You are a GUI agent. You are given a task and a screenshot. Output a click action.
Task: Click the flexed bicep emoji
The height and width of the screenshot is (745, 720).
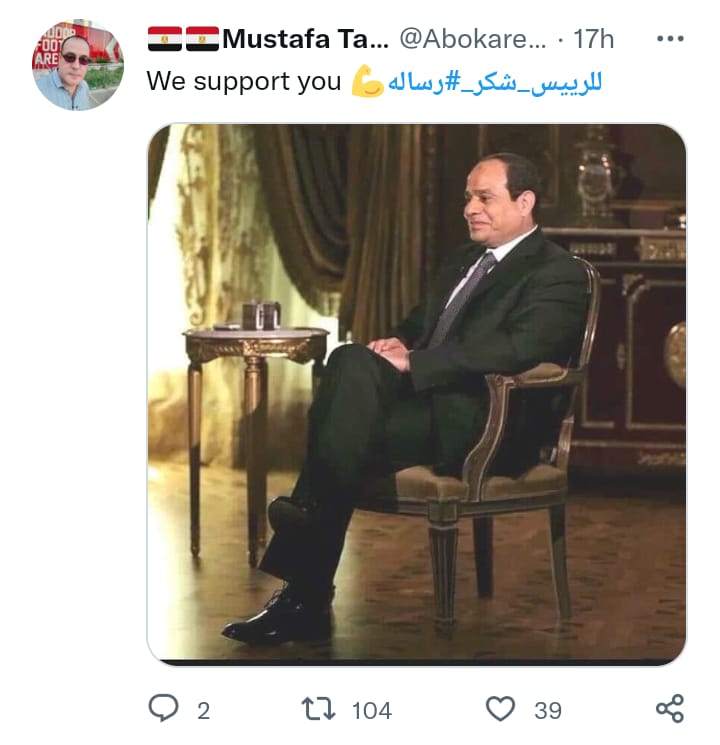(367, 81)
